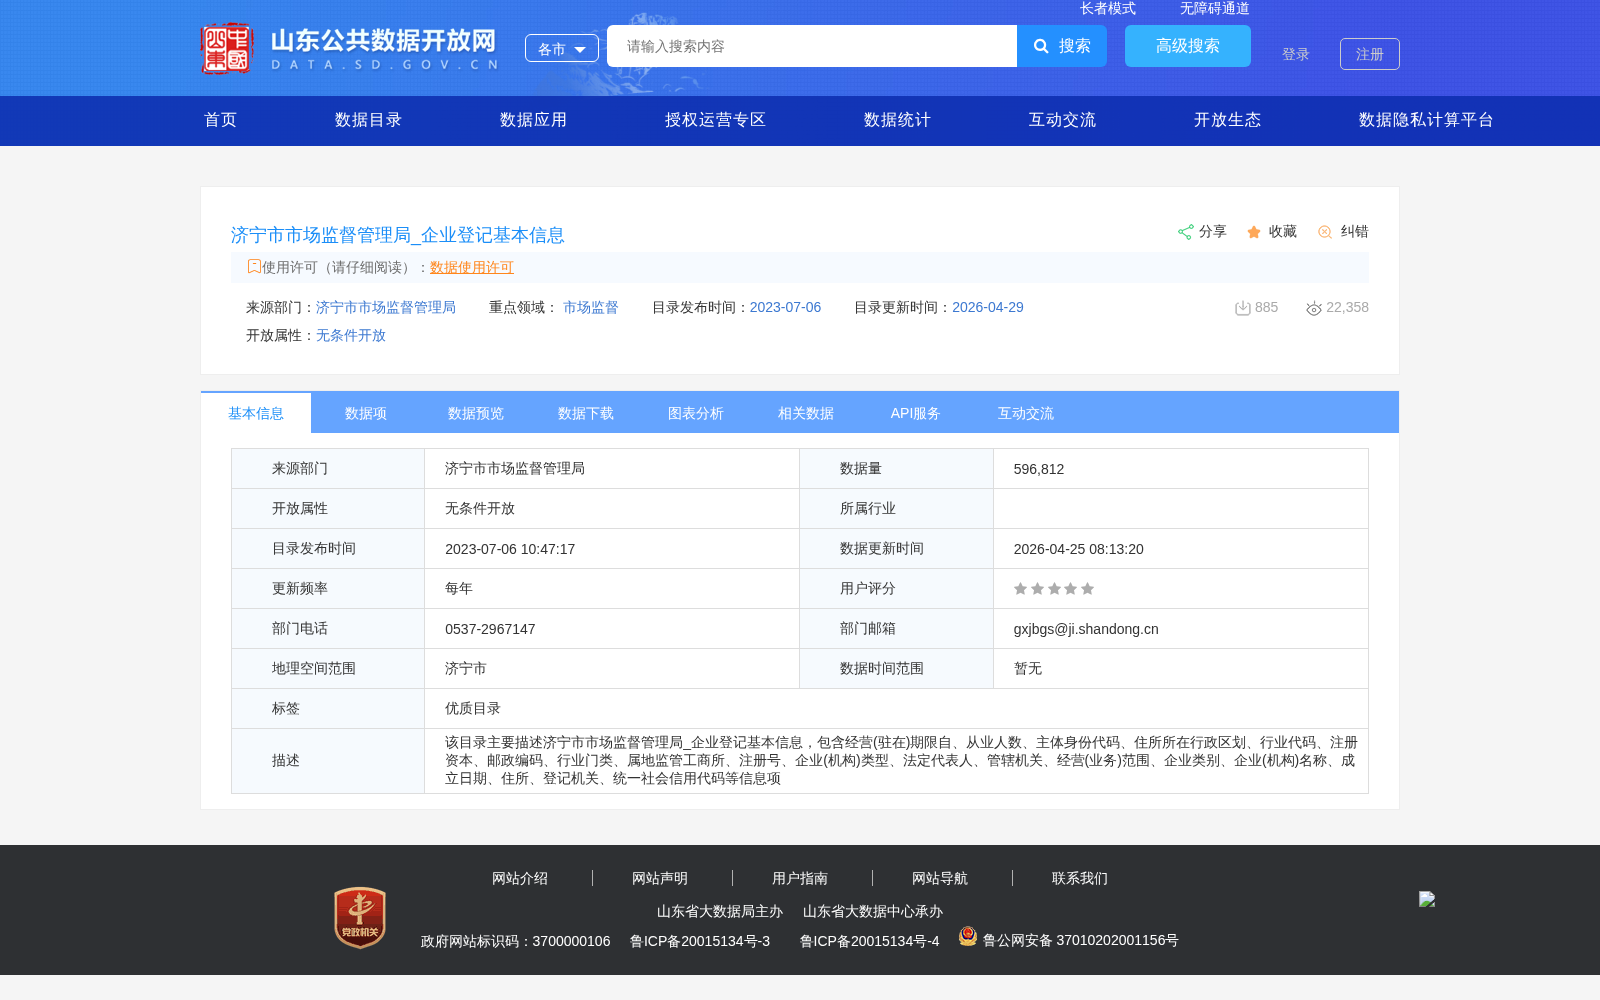Open 用户指南 in the footer
Viewport: 1600px width, 1000px height.
[x=800, y=878]
